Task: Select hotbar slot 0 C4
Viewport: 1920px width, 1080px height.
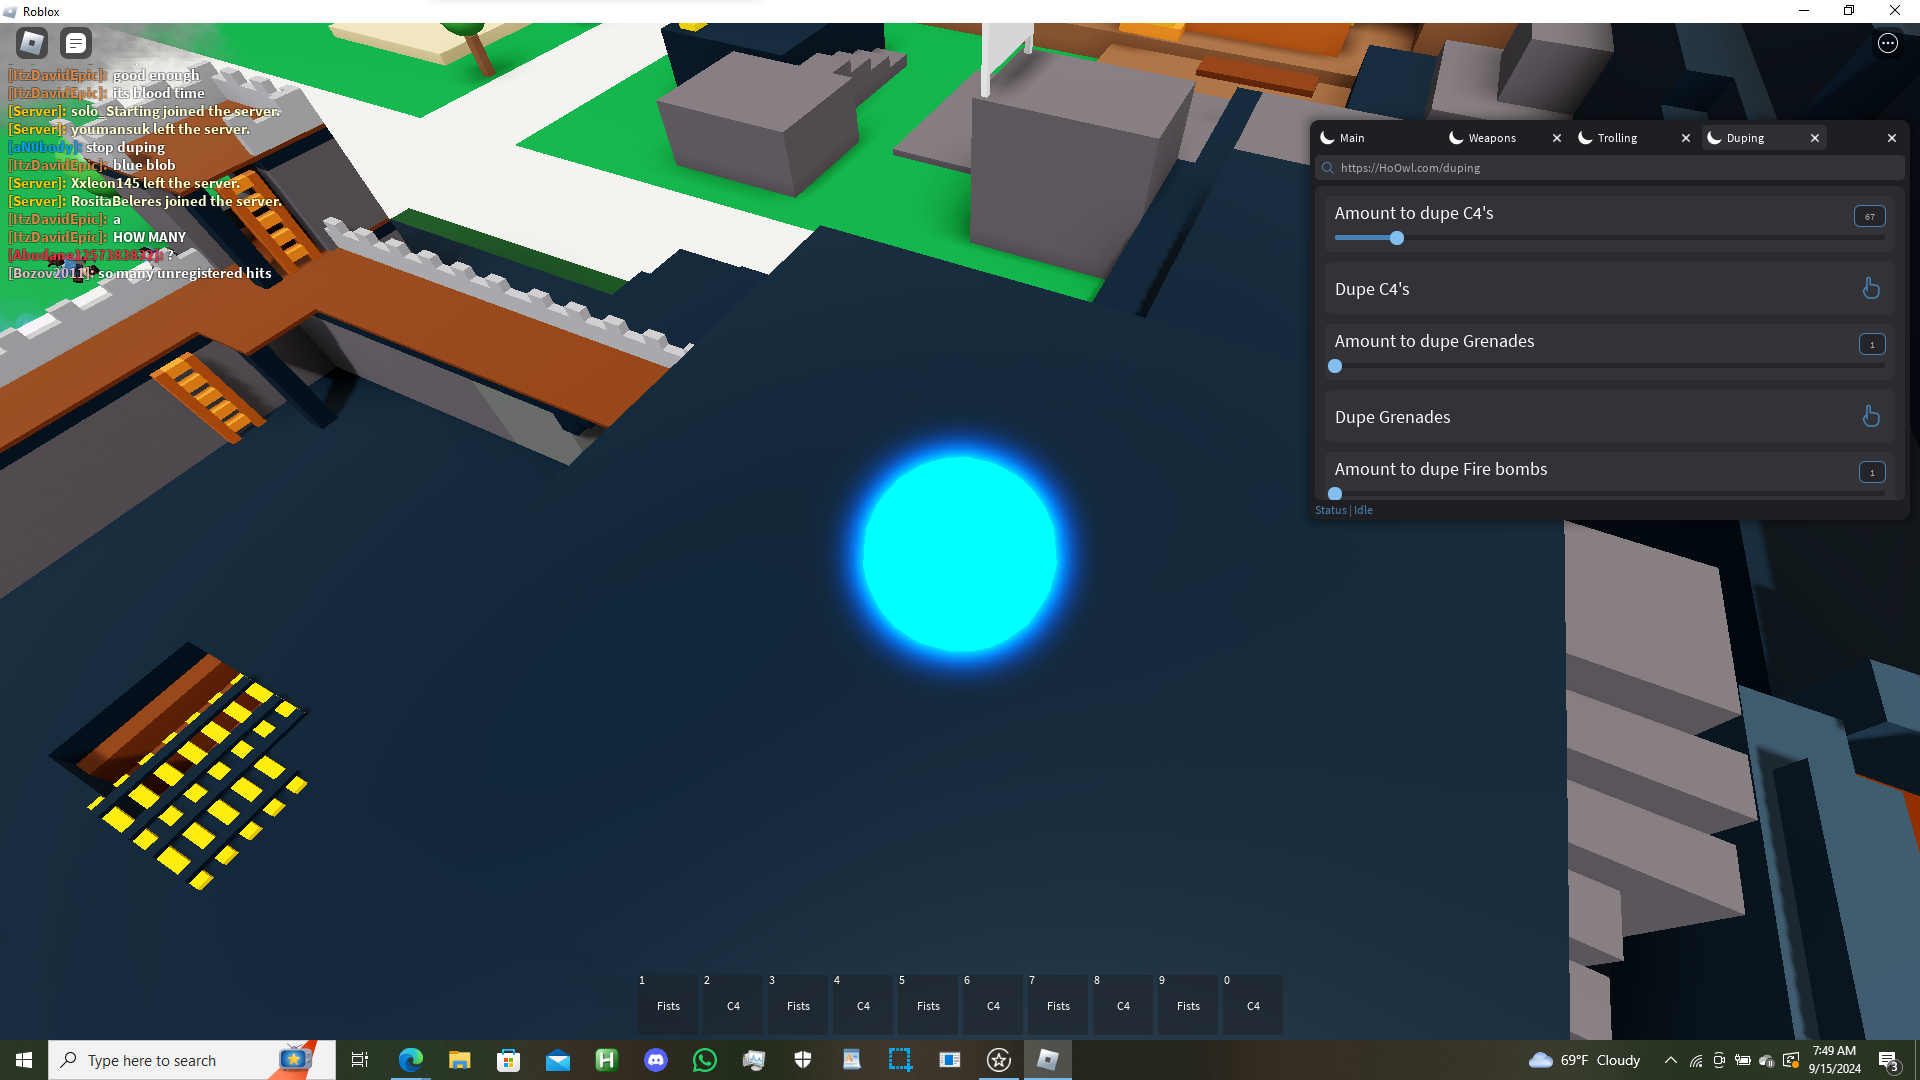Action: [x=1253, y=1005]
